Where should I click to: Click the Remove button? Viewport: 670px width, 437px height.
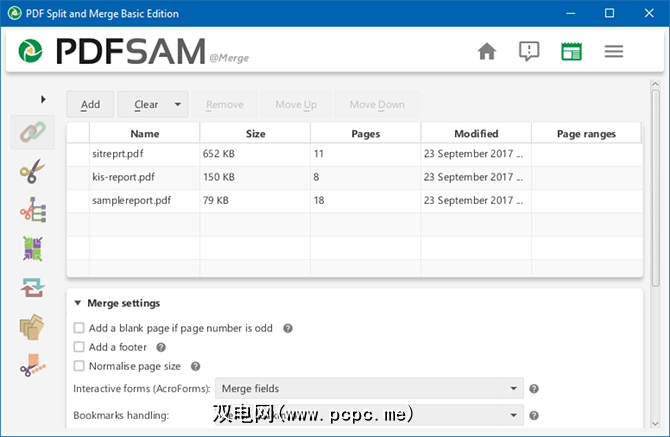click(225, 104)
